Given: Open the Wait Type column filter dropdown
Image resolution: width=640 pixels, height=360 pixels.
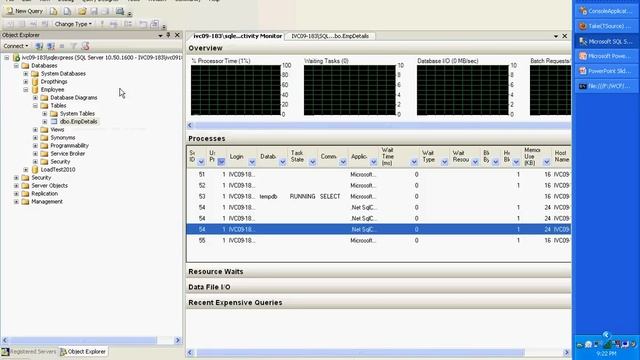Looking at the screenshot, I should (x=444, y=162).
